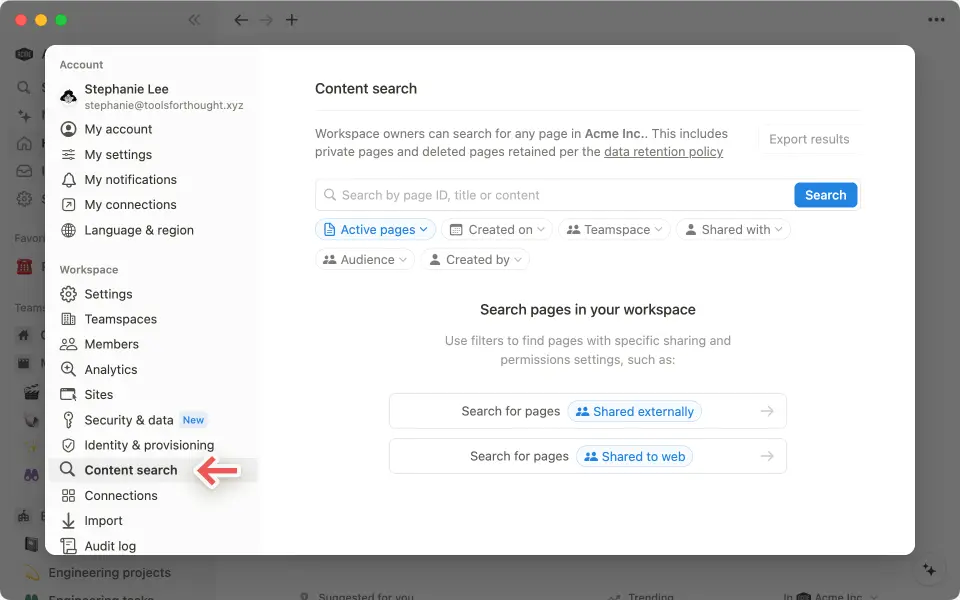Toggle the Created on filter
This screenshot has width=960, height=600.
click(x=497, y=229)
